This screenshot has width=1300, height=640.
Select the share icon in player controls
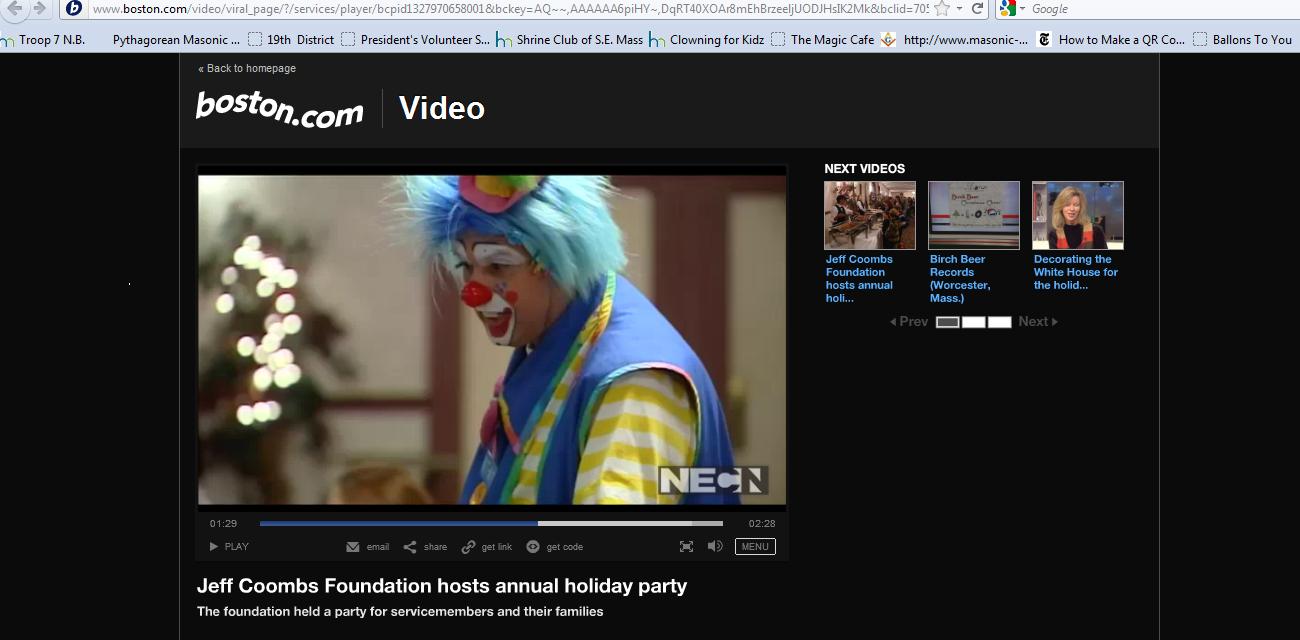tap(410, 546)
